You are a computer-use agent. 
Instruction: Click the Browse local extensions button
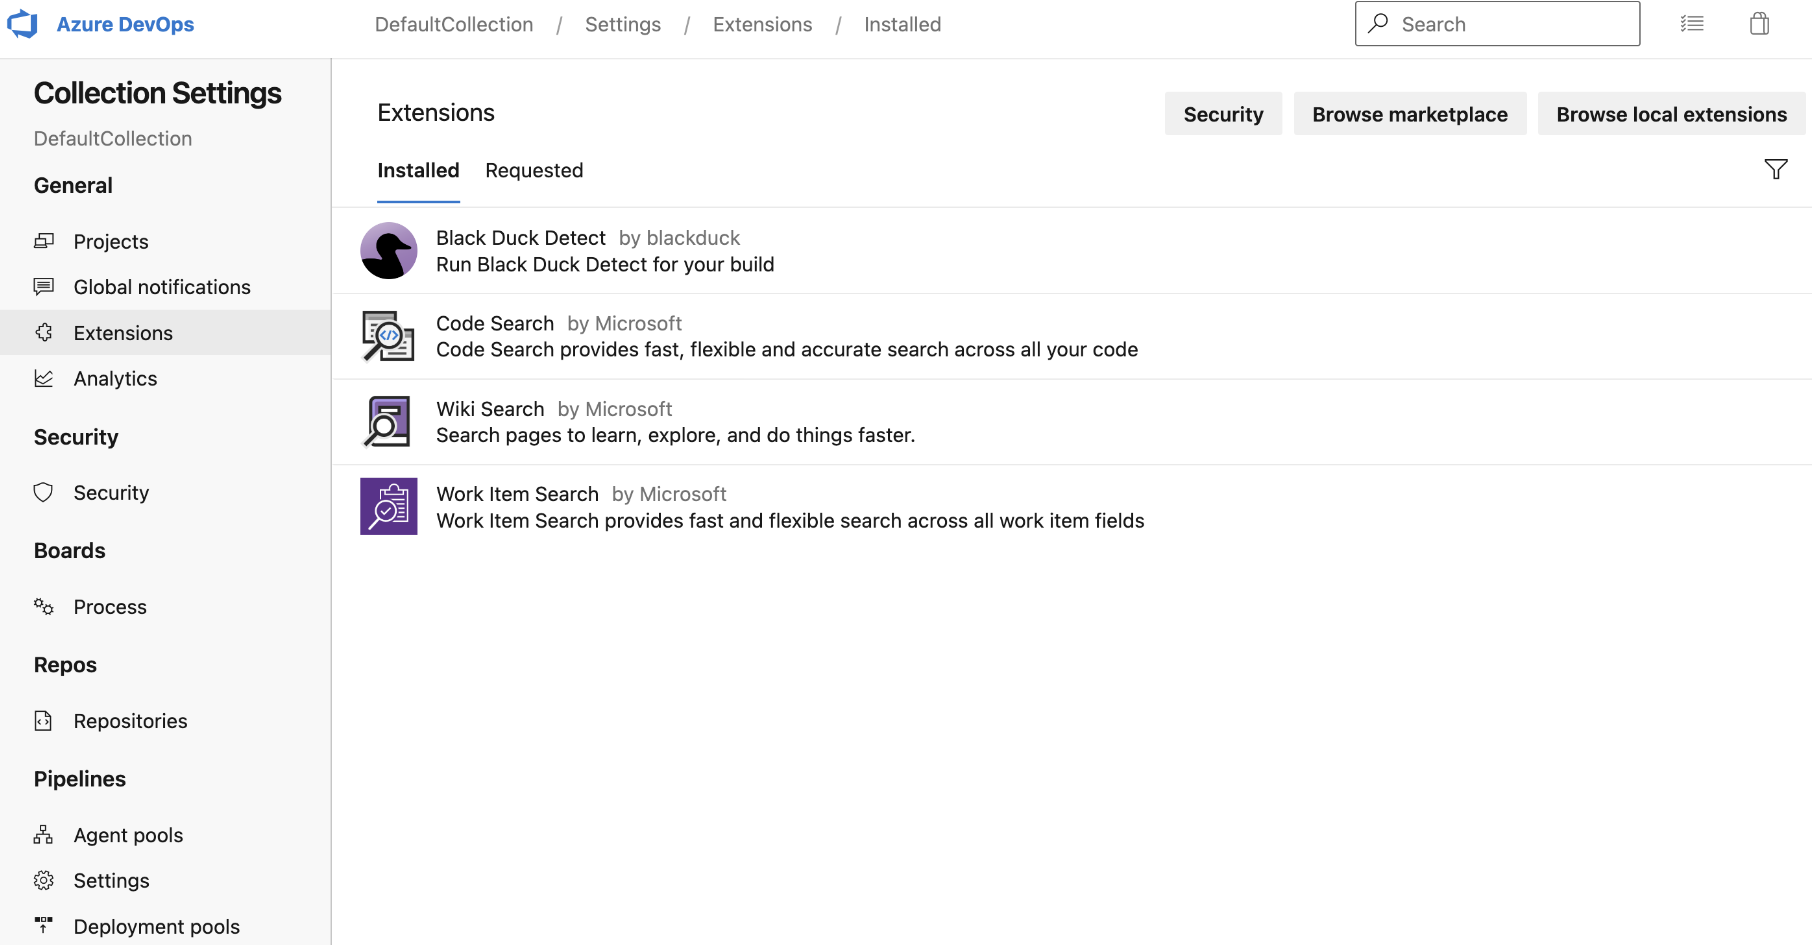point(1670,115)
